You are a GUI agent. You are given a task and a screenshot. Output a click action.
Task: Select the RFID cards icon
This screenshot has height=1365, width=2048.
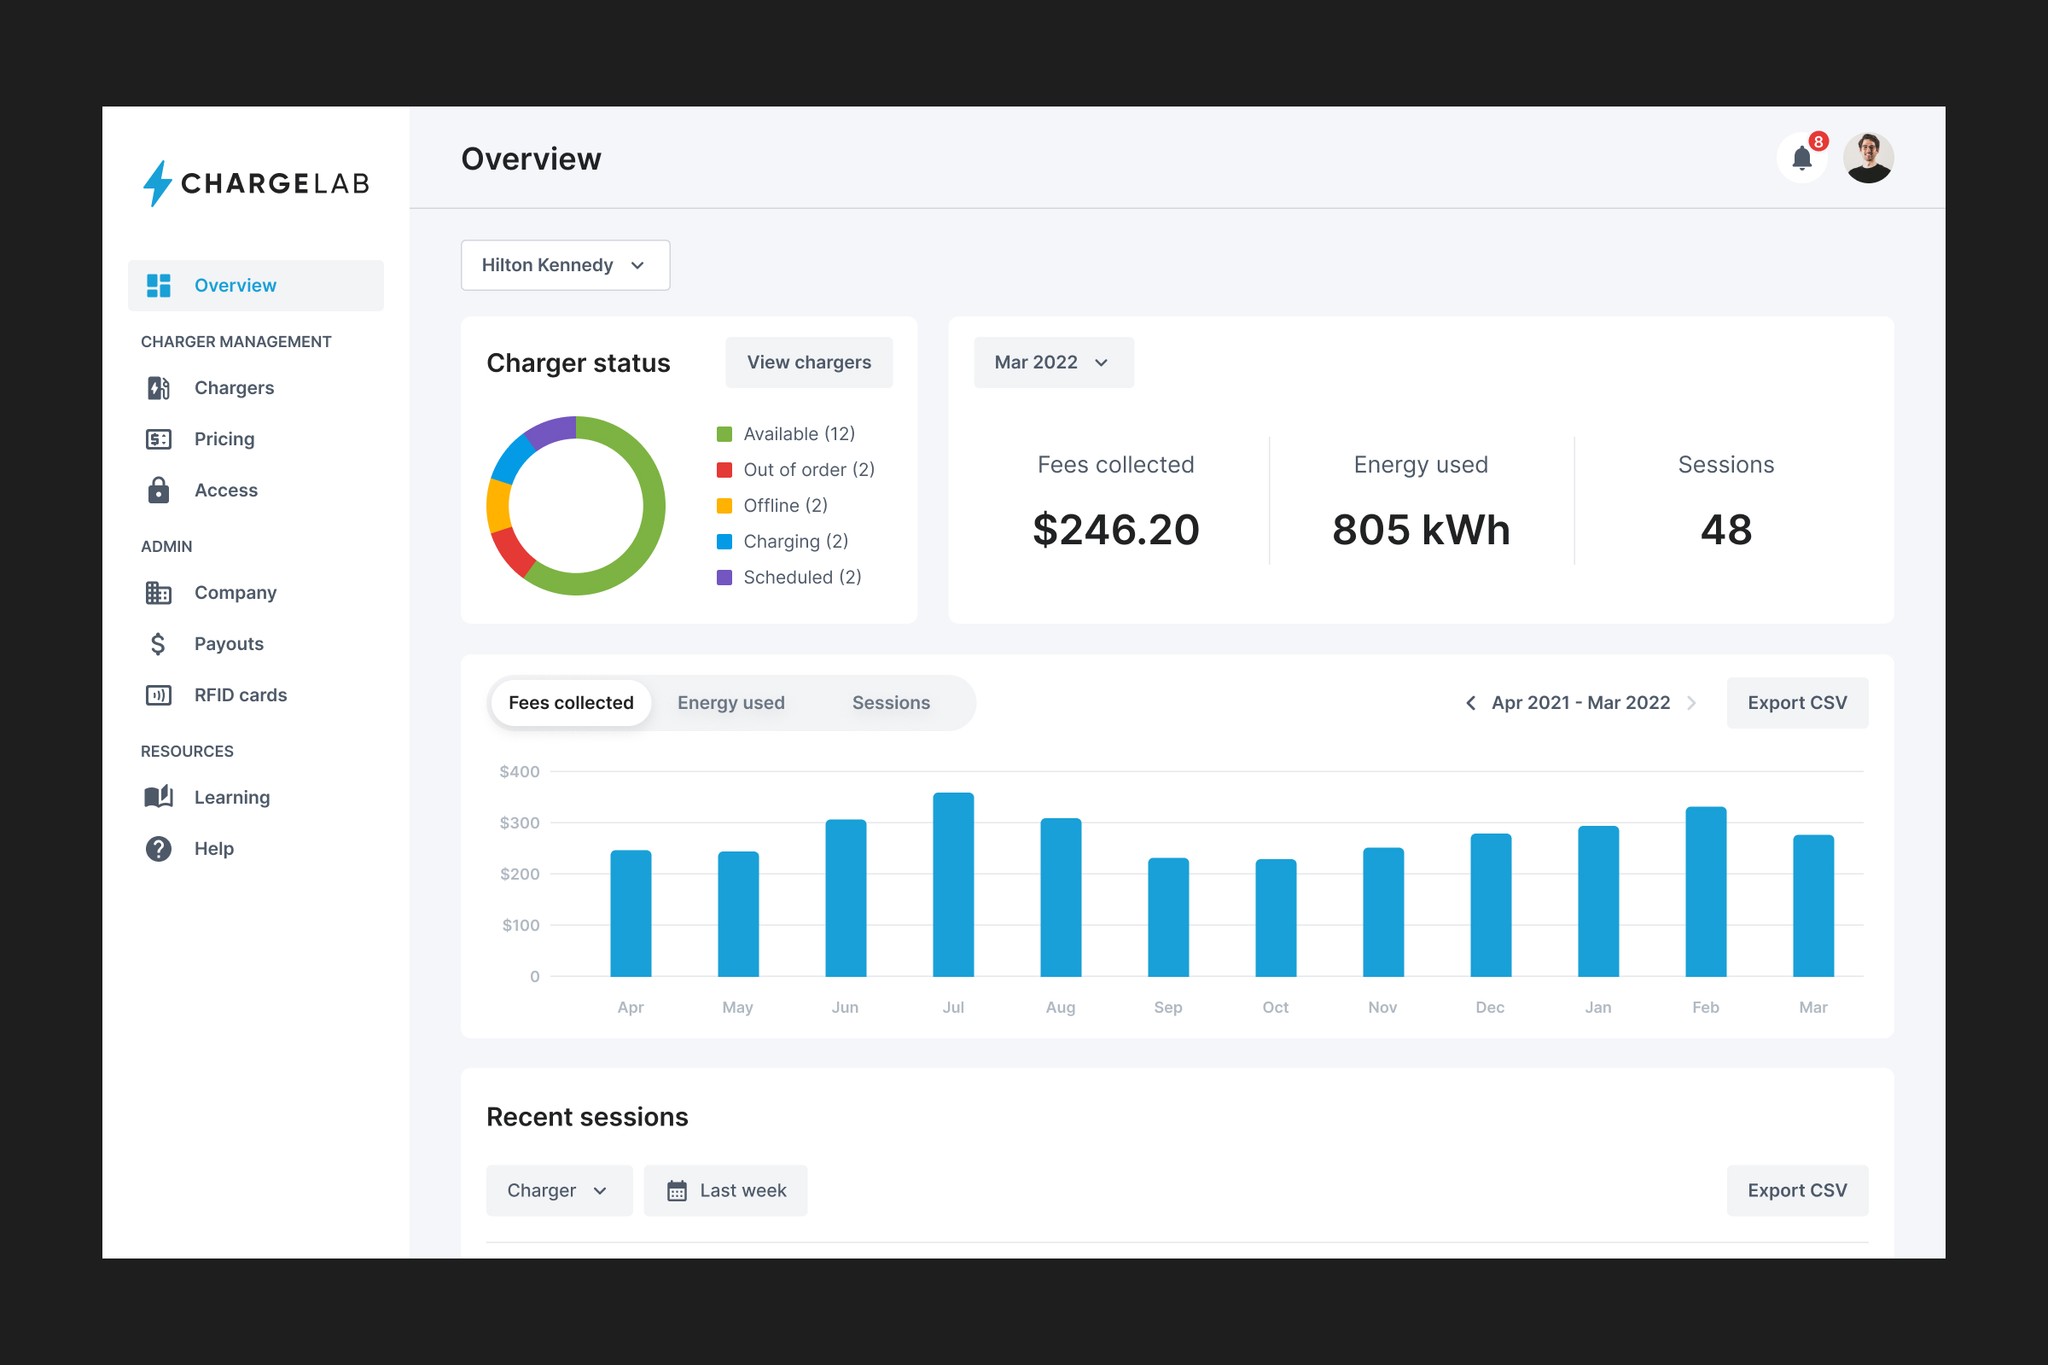click(x=159, y=695)
